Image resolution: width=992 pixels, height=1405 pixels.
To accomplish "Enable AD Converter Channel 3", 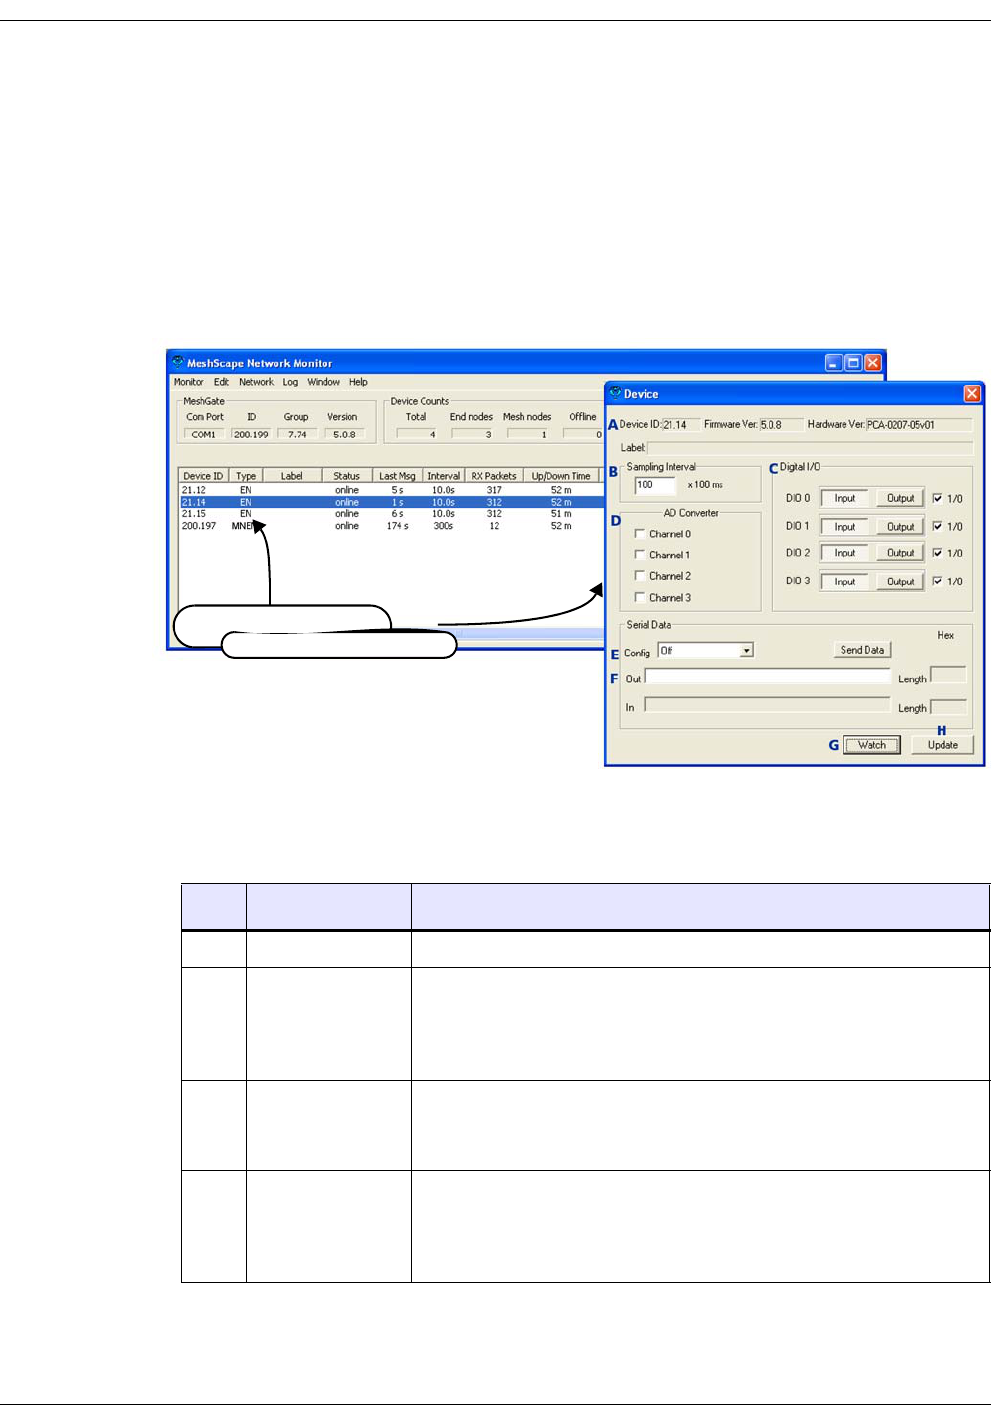I will [x=640, y=597].
